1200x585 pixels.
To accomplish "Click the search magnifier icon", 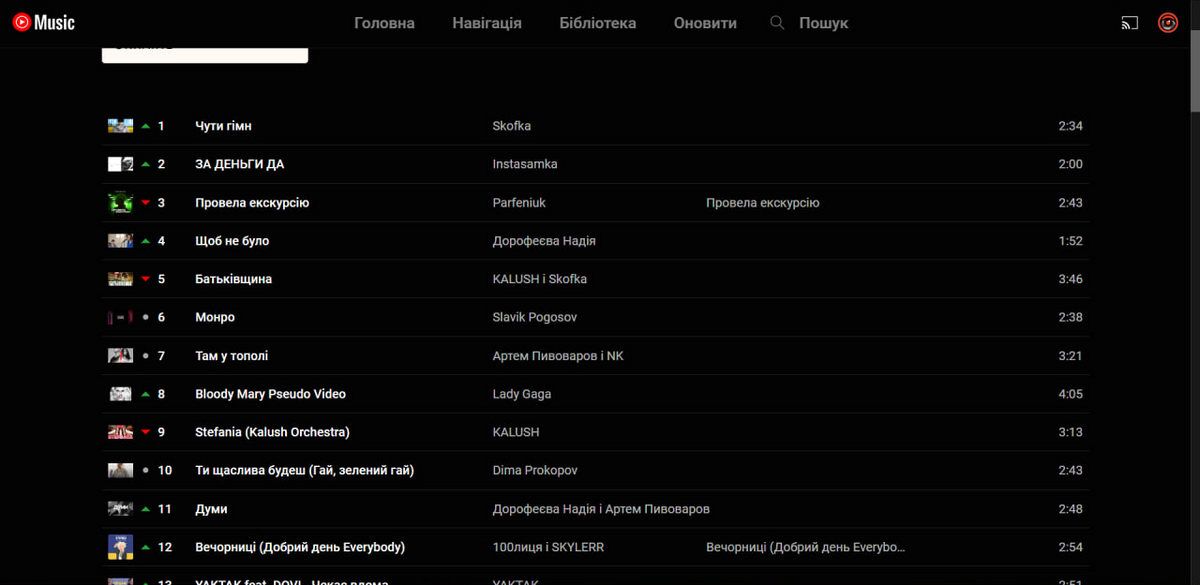I will point(777,23).
